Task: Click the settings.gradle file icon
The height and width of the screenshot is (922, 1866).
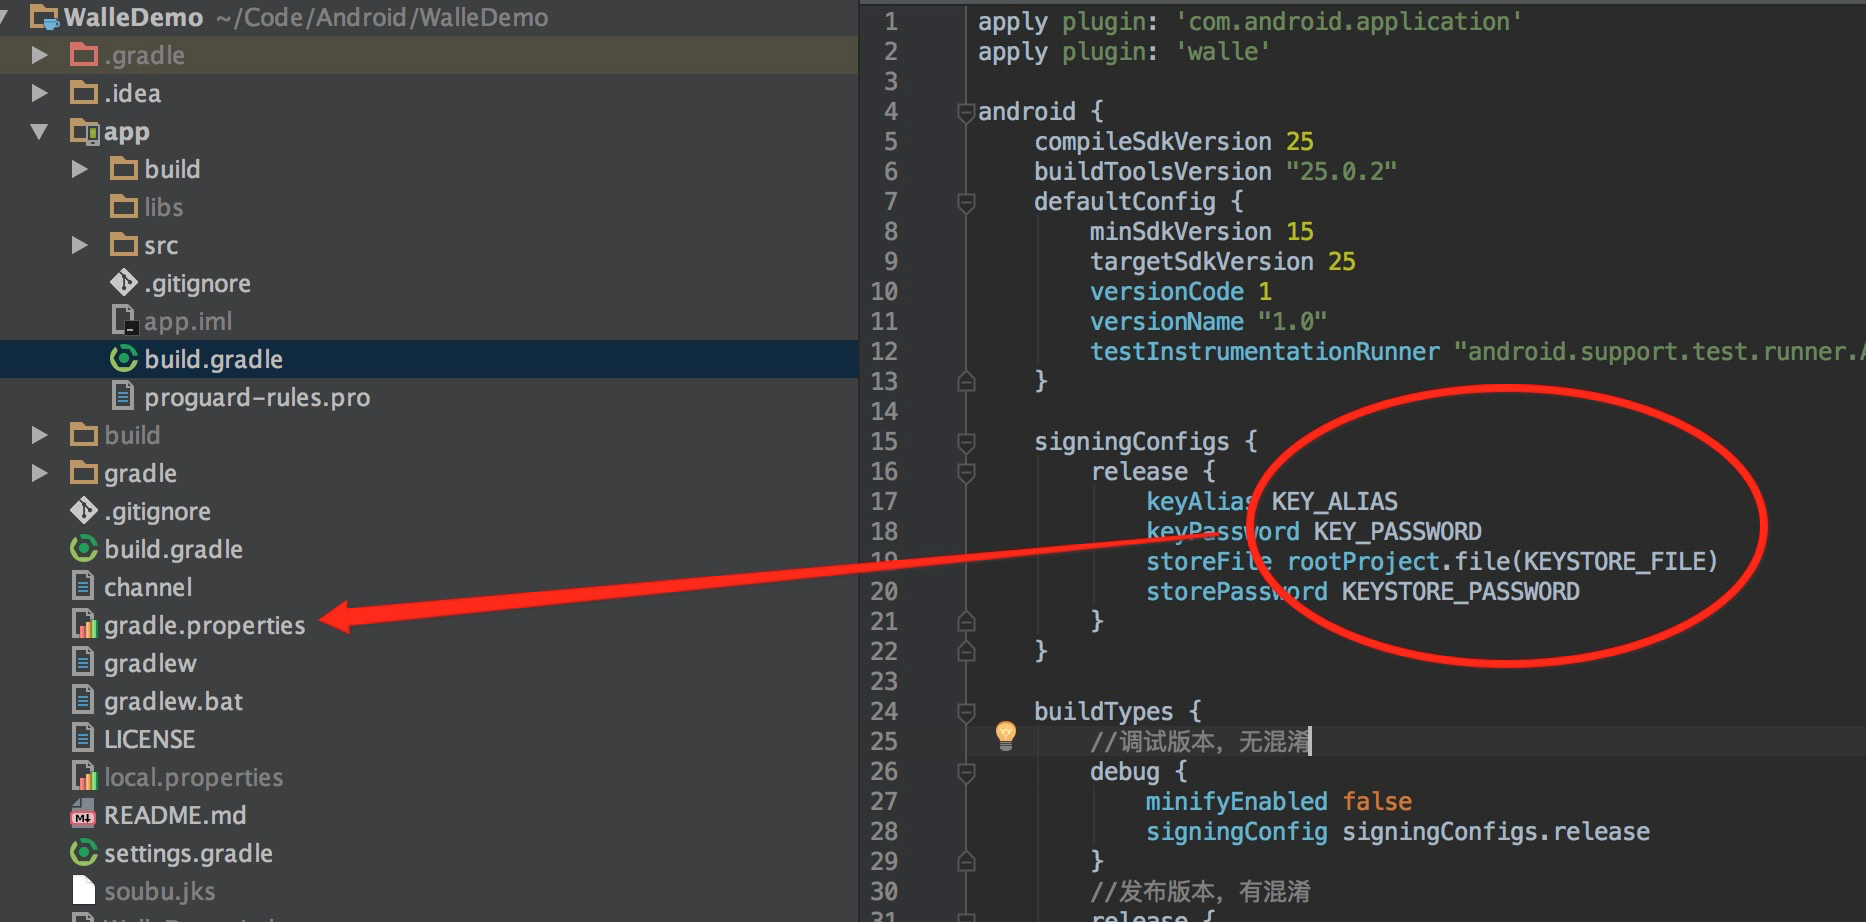Action: 84,853
